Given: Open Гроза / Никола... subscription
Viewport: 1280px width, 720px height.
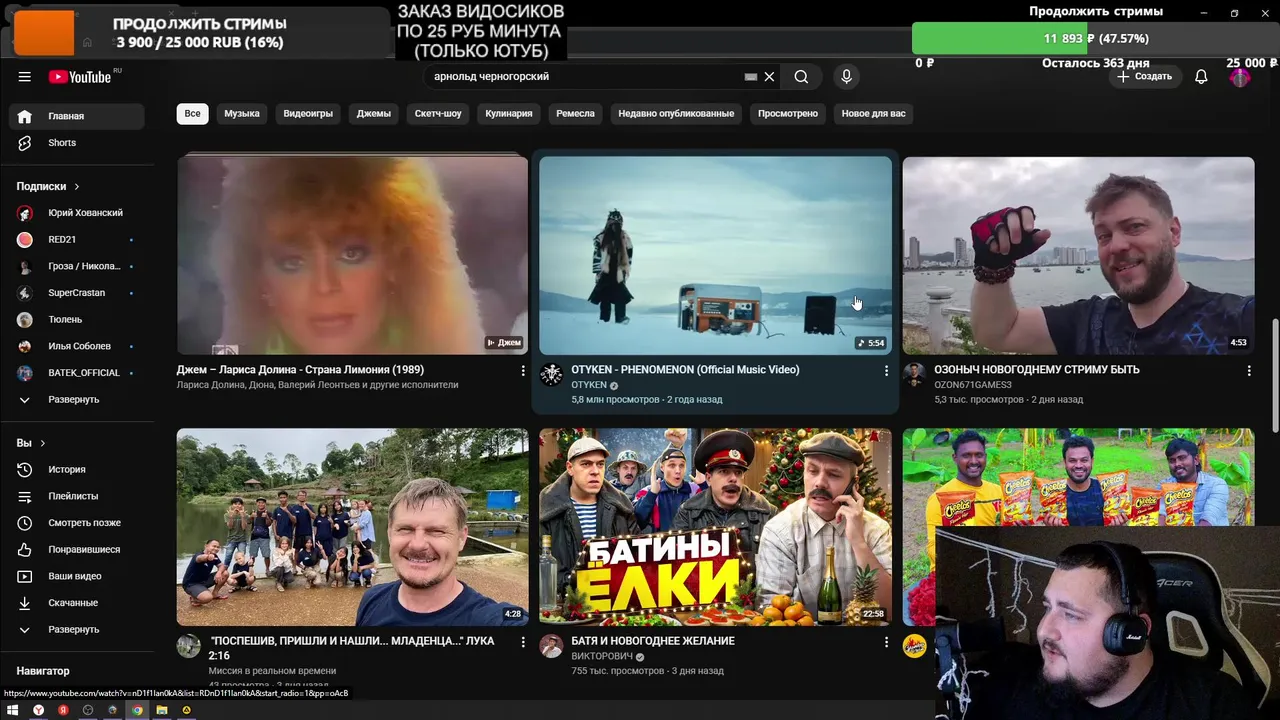Looking at the screenshot, I should pyautogui.click(x=77, y=267).
